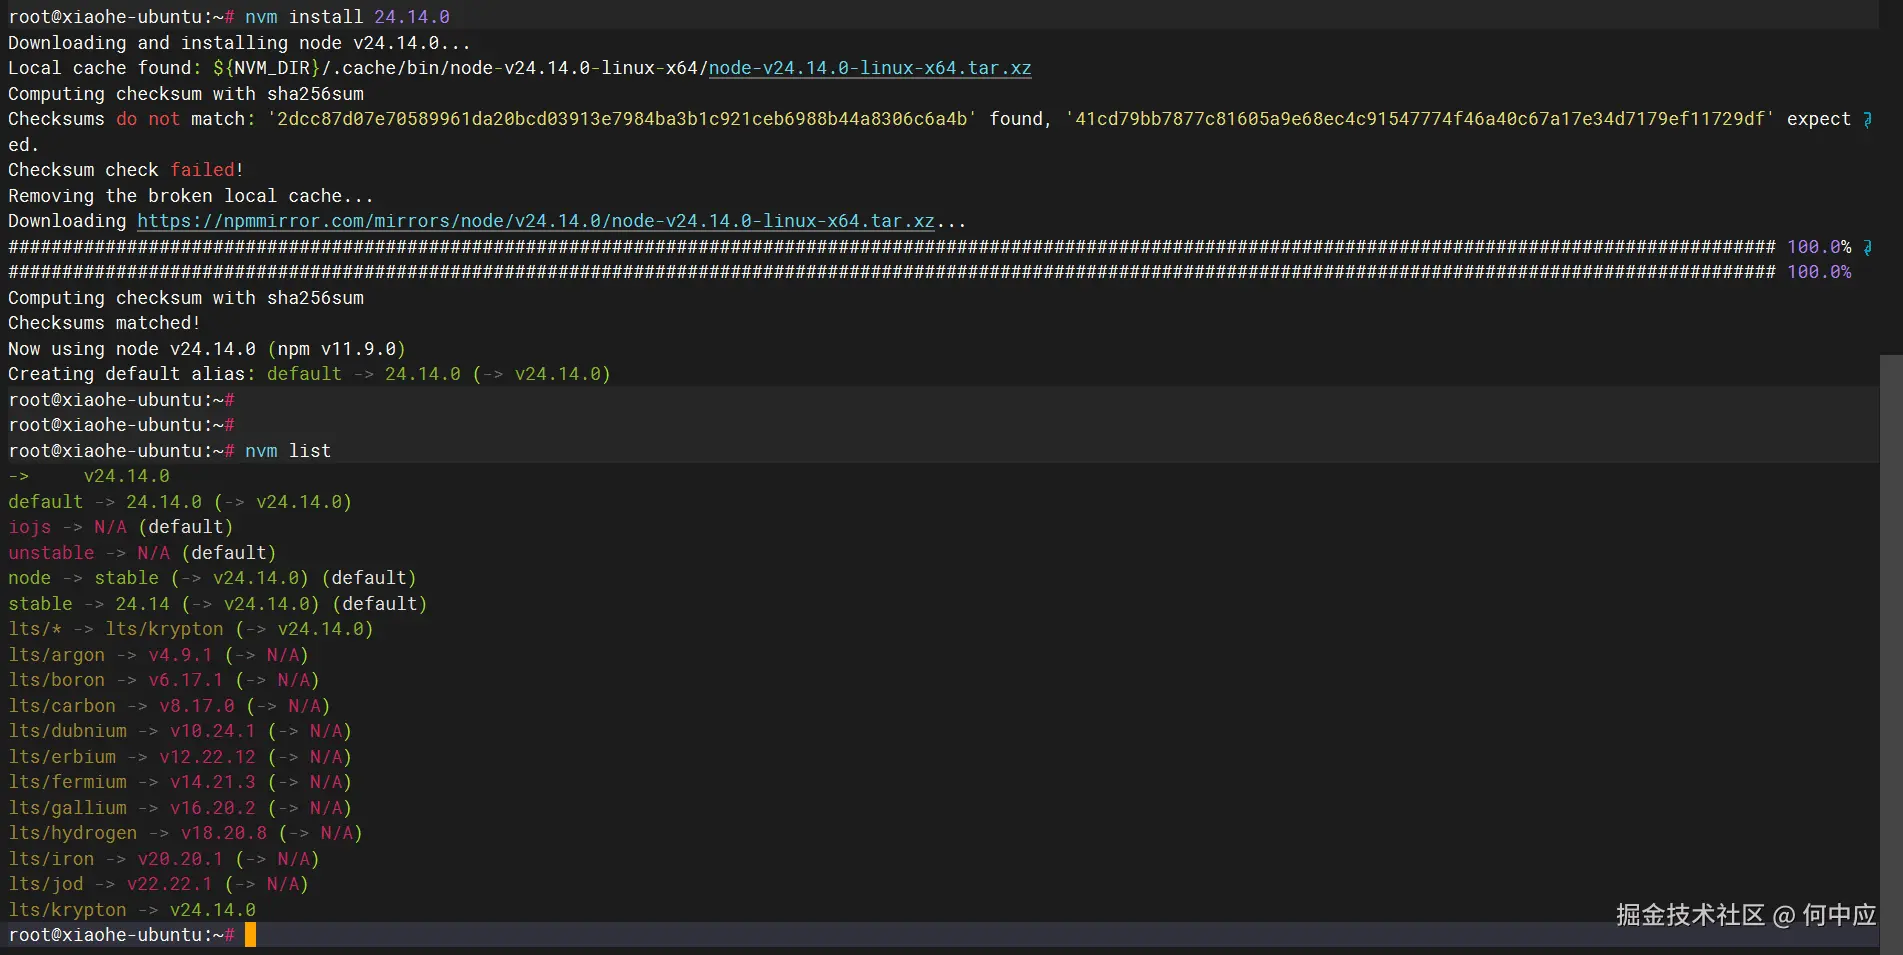Click the first "Computing checksum with sha256sum" line
Viewport: 1903px width, 955px height.
click(x=186, y=94)
